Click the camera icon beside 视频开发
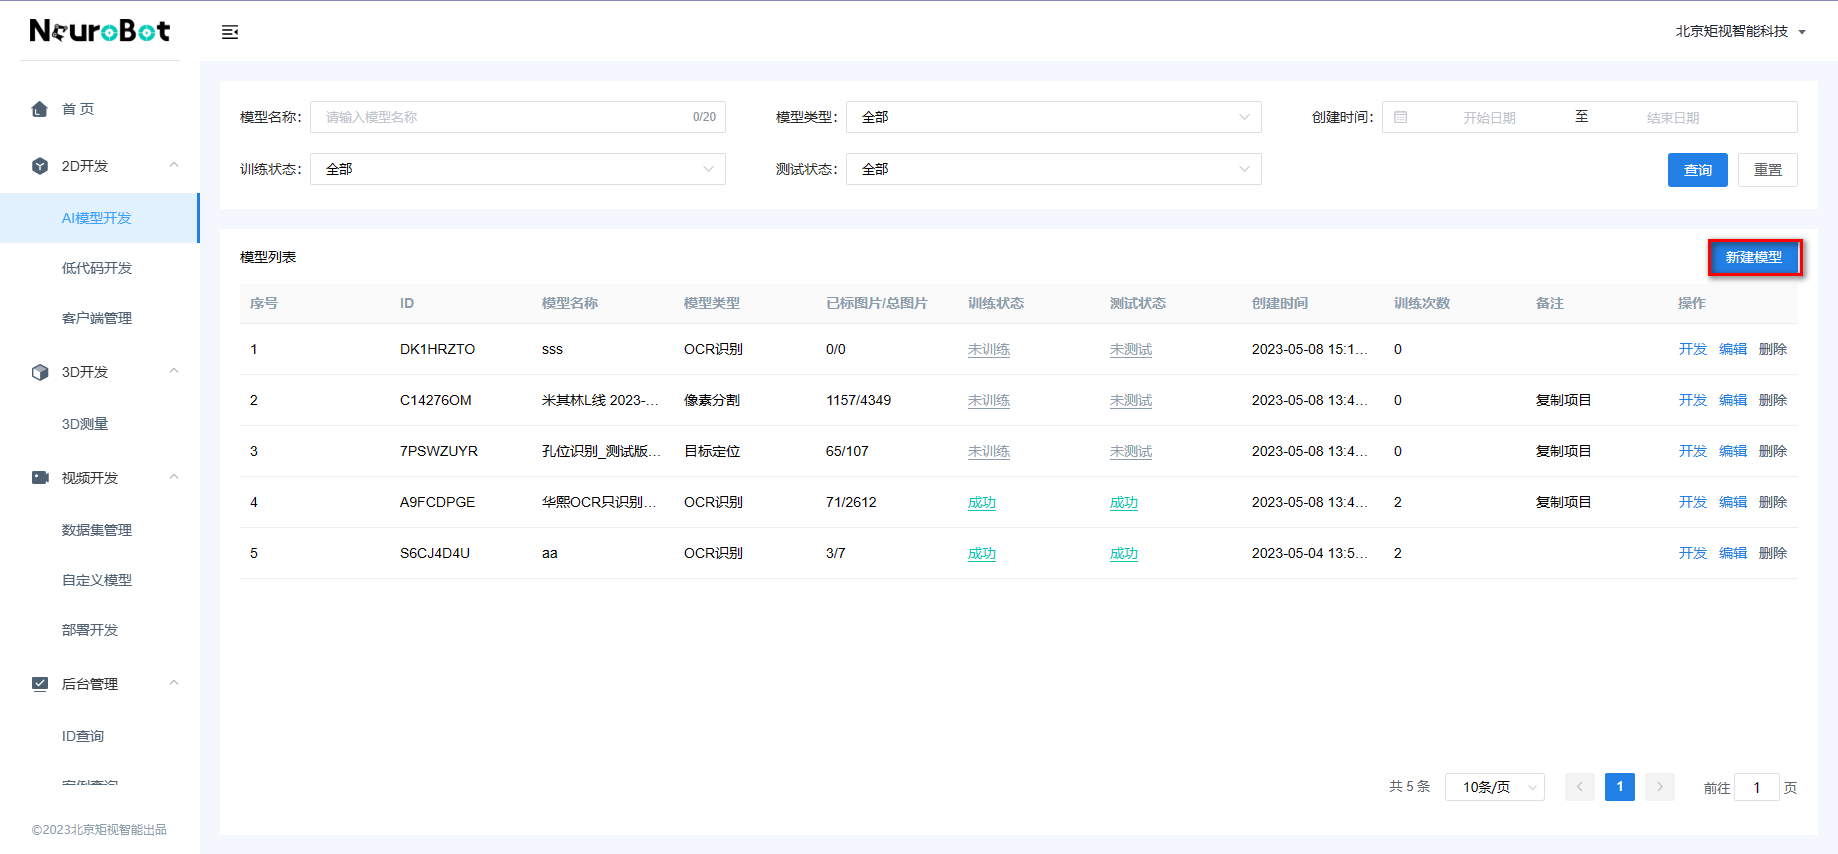Screen dimensions: 1838x854 coord(40,478)
